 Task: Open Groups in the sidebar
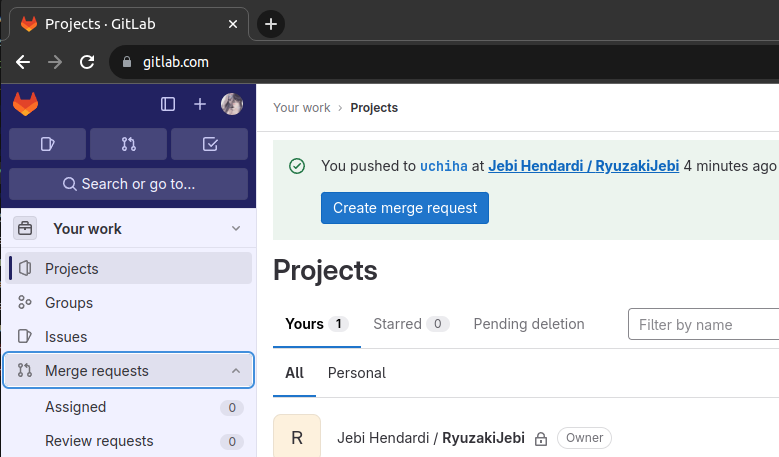[68, 303]
